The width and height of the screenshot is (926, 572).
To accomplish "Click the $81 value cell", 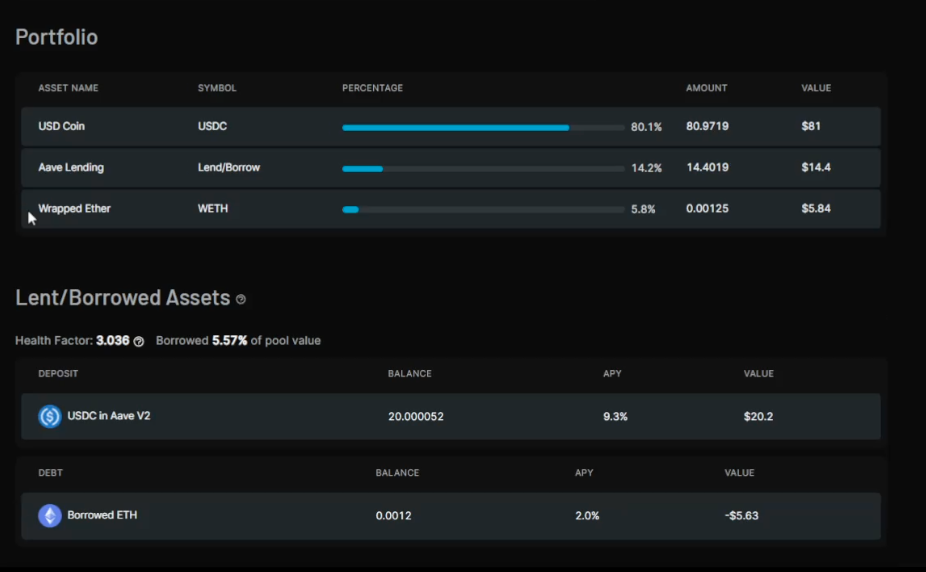I will coord(811,126).
